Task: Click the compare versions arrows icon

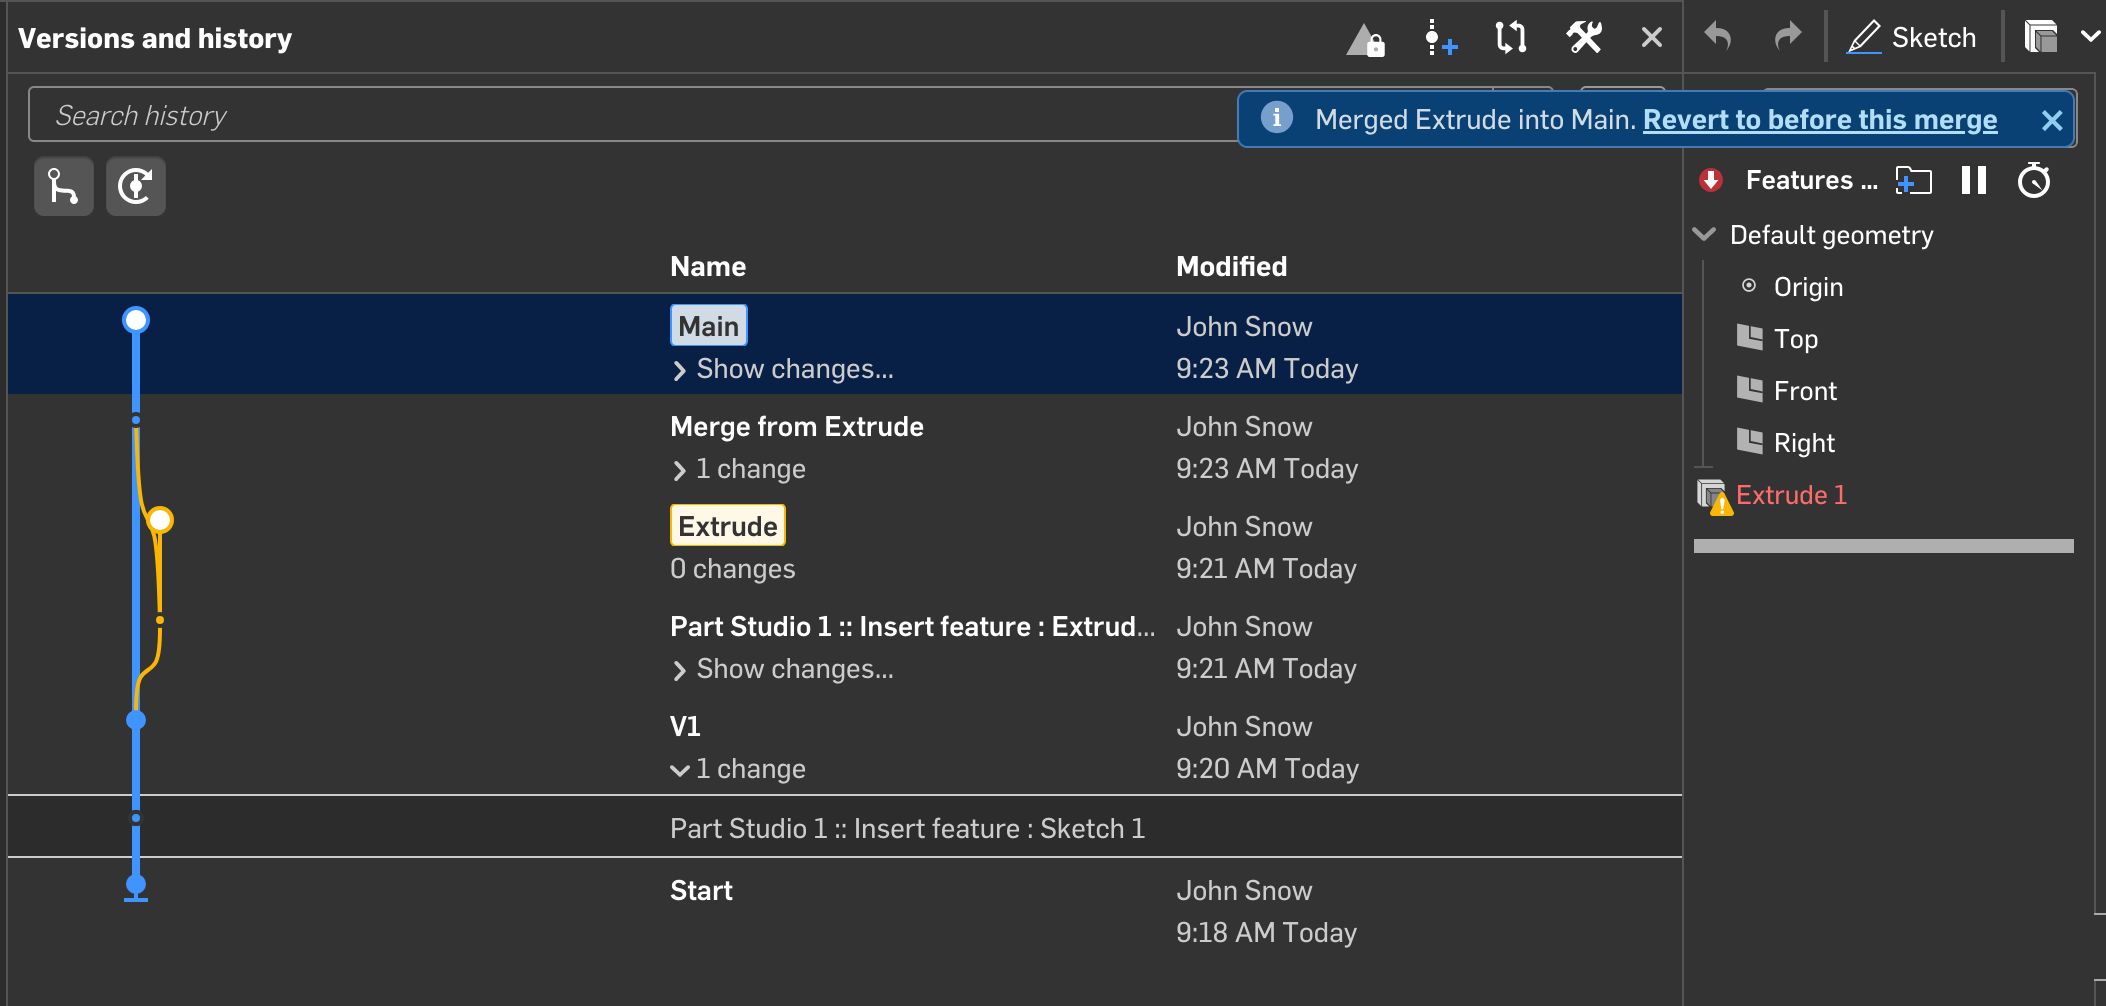Action: tap(1511, 38)
